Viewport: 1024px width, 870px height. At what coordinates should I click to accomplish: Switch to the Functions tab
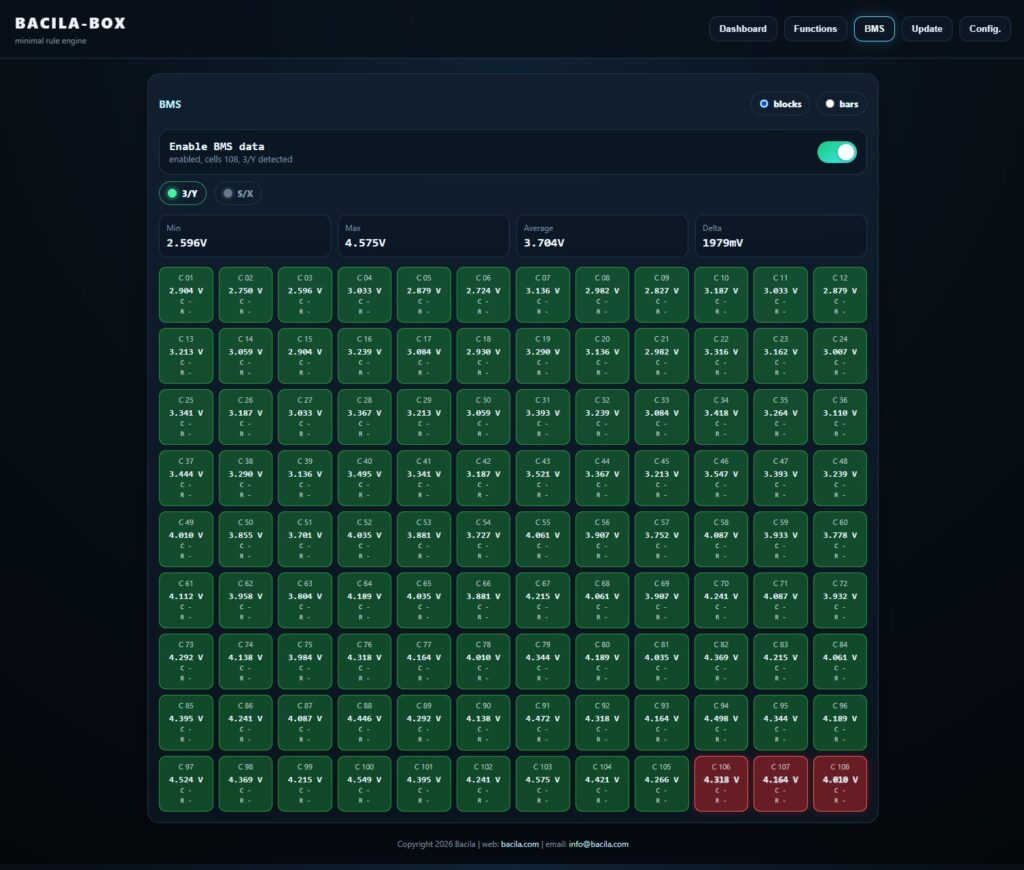[x=815, y=29]
